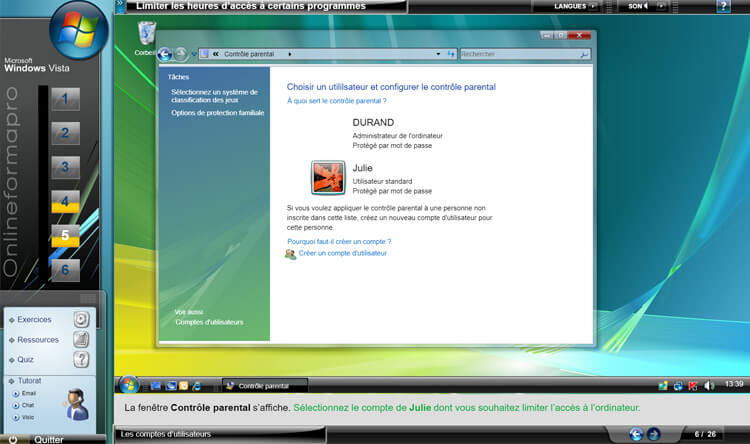Open game rating system selection link
The width and height of the screenshot is (750, 444).
214,96
